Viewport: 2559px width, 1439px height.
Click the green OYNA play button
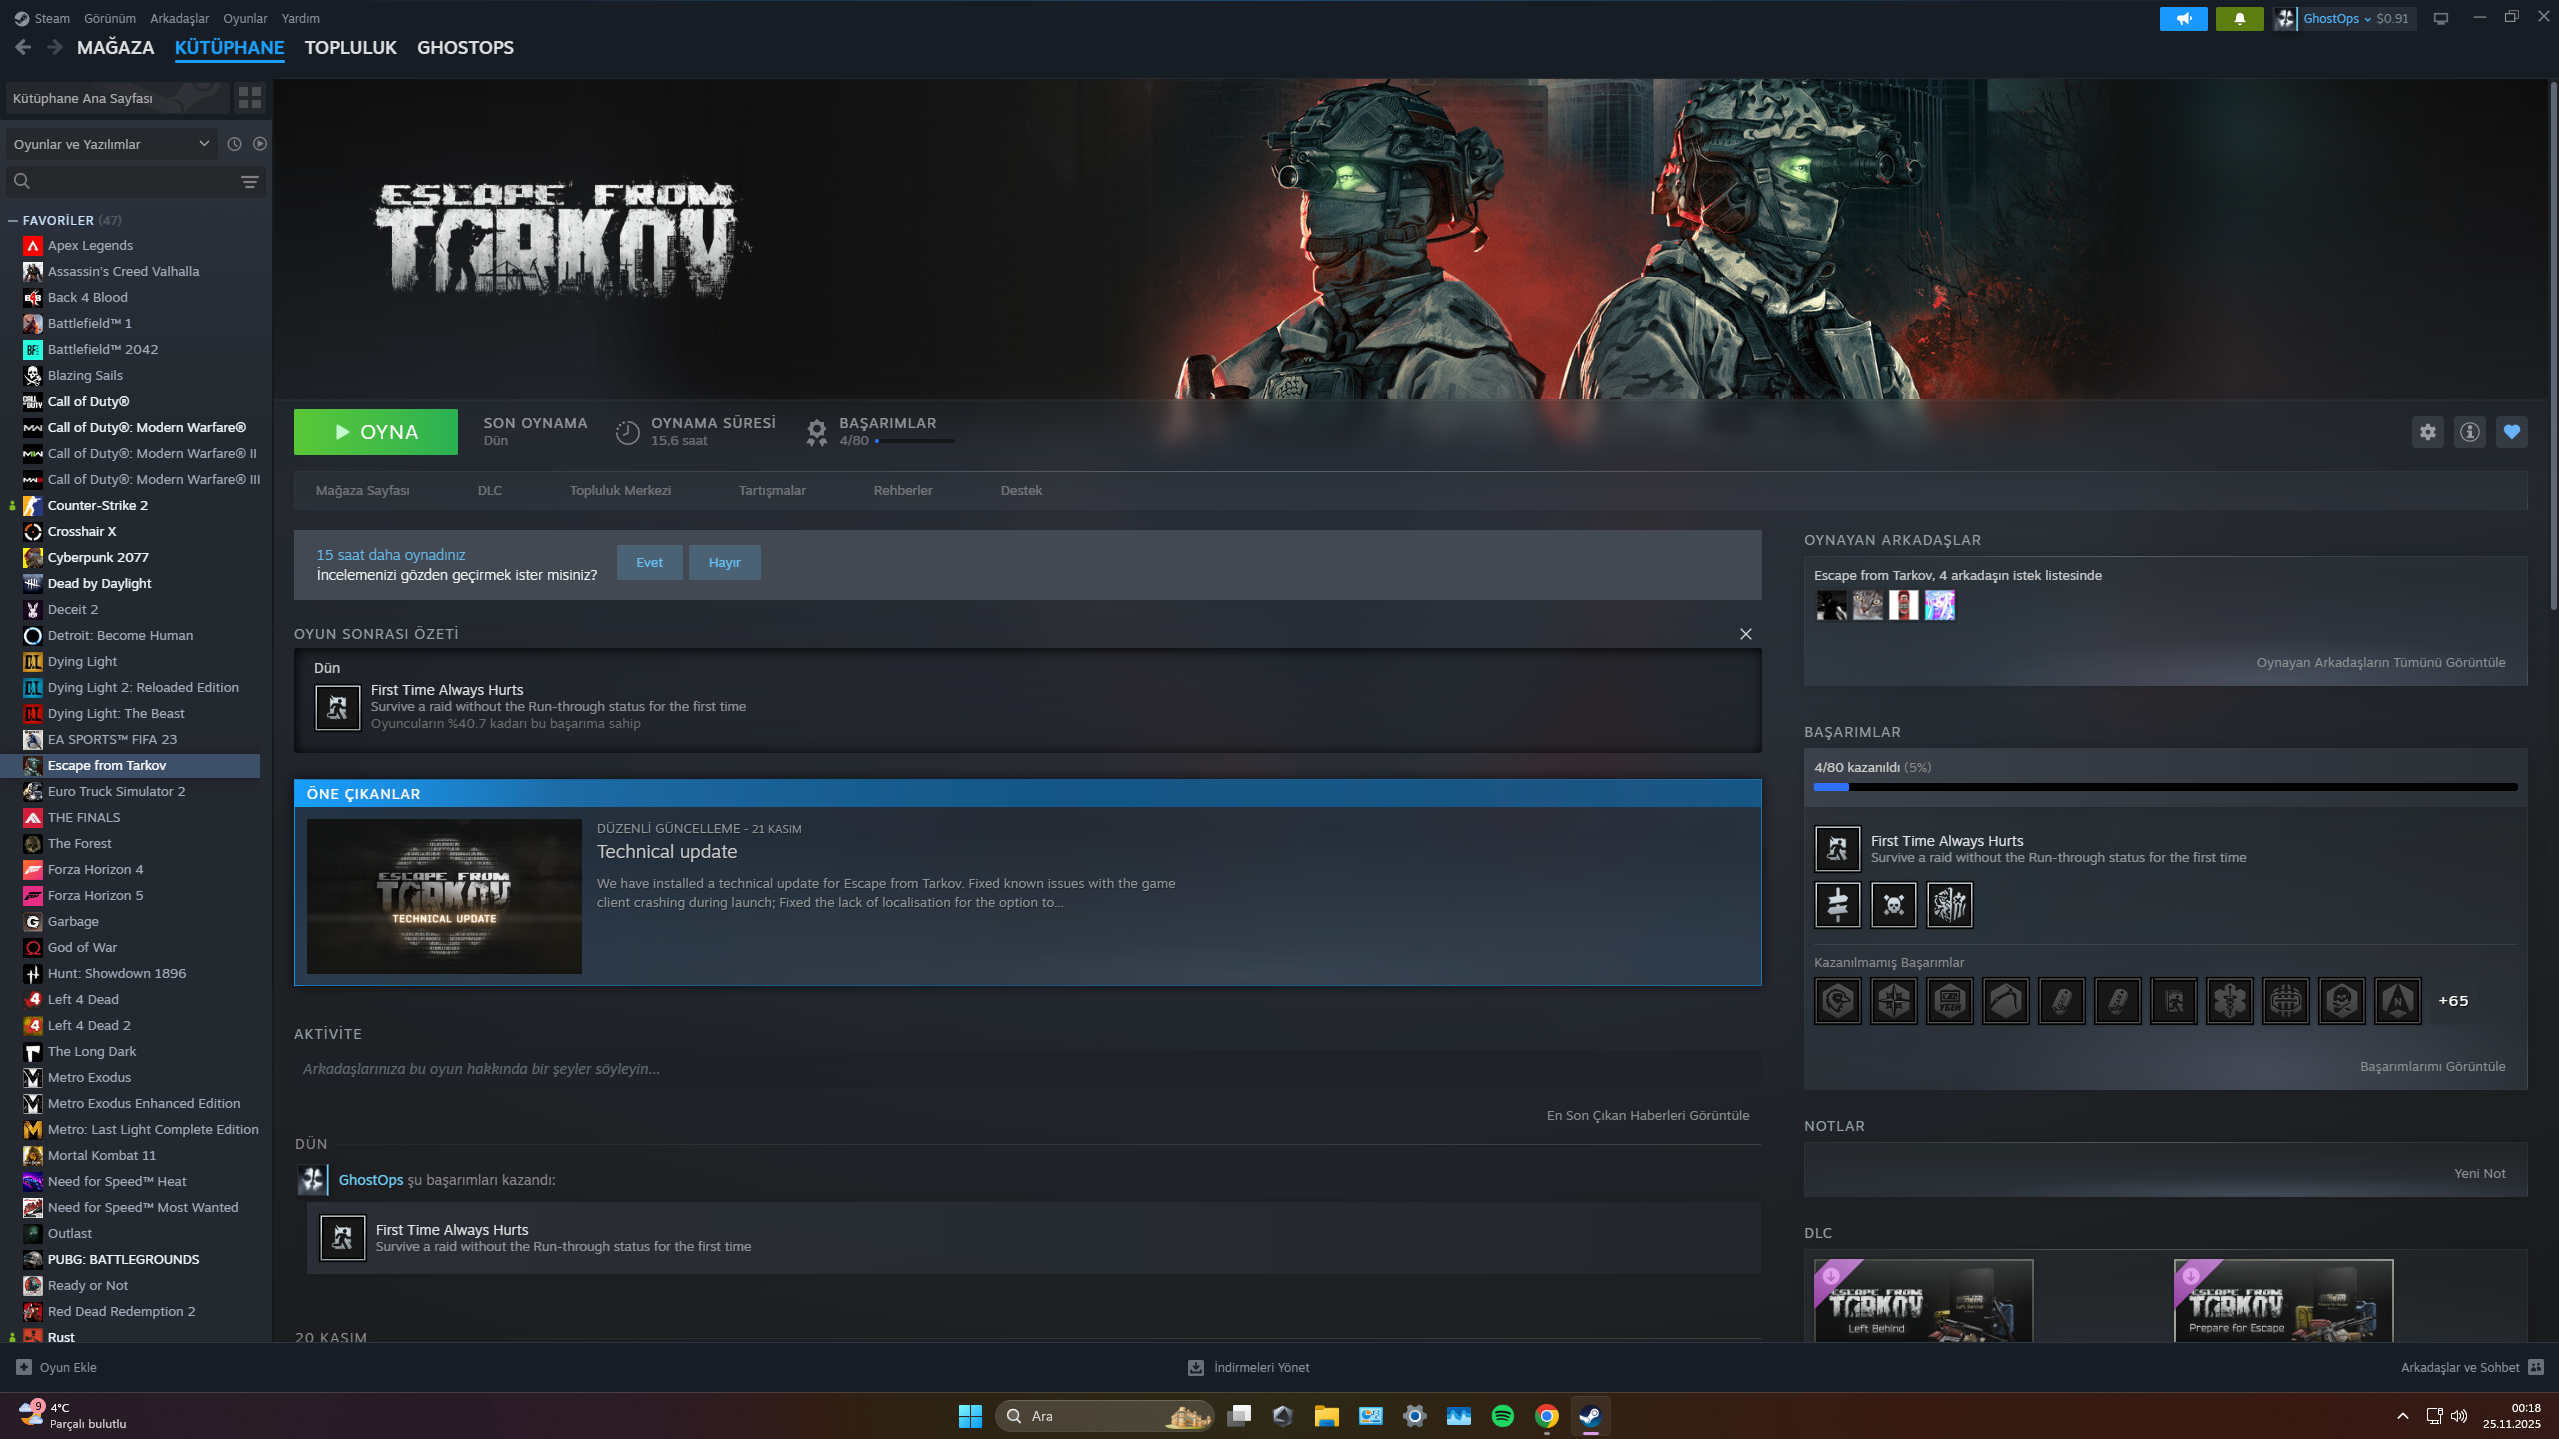pyautogui.click(x=376, y=432)
